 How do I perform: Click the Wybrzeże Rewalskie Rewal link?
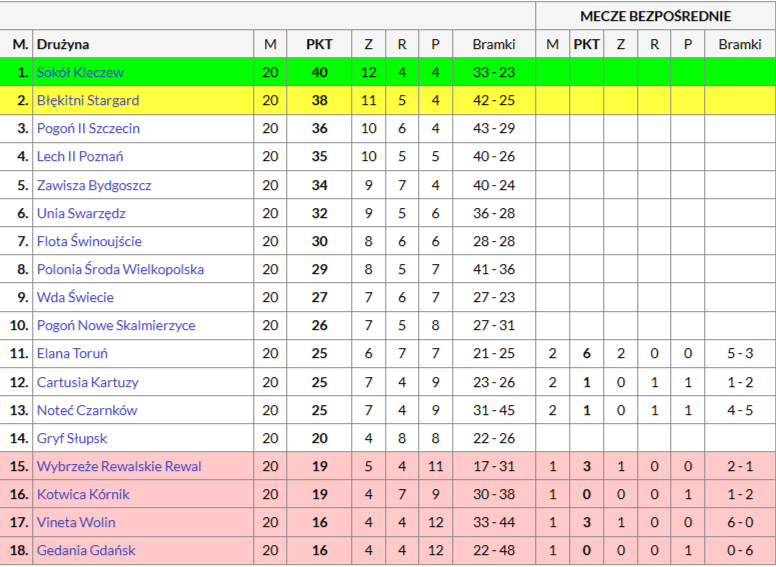click(119, 466)
